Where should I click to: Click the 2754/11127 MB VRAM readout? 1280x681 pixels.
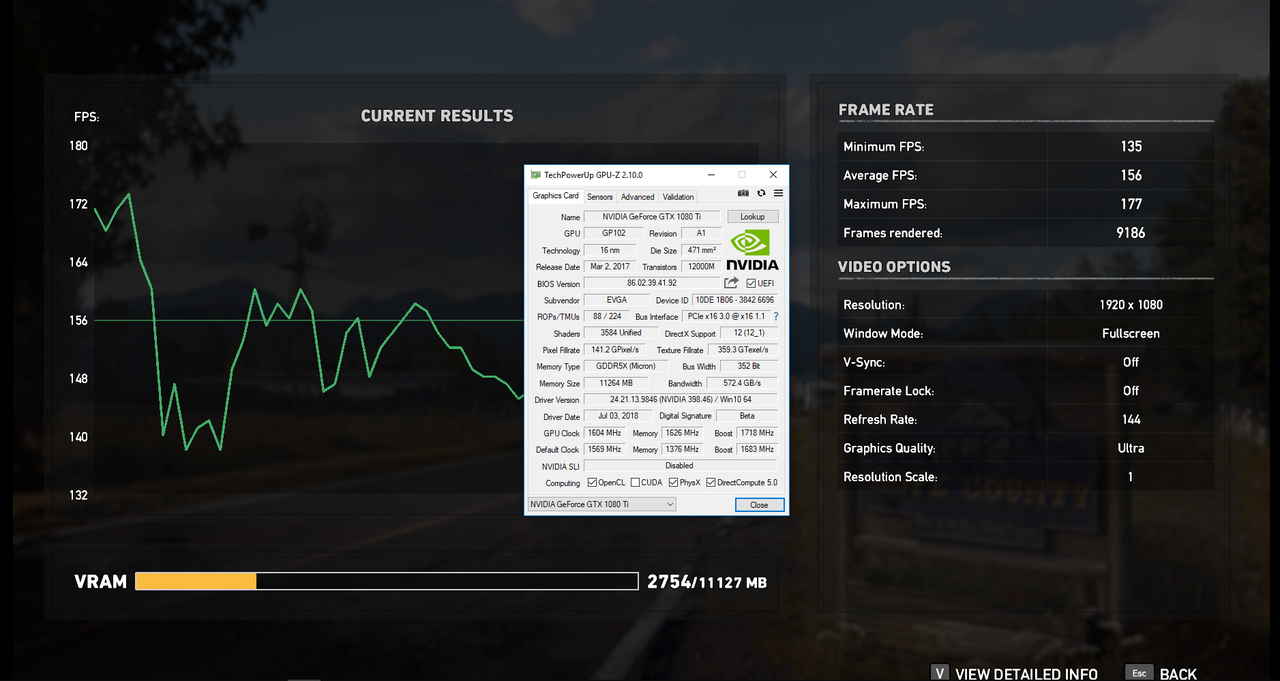coord(707,582)
